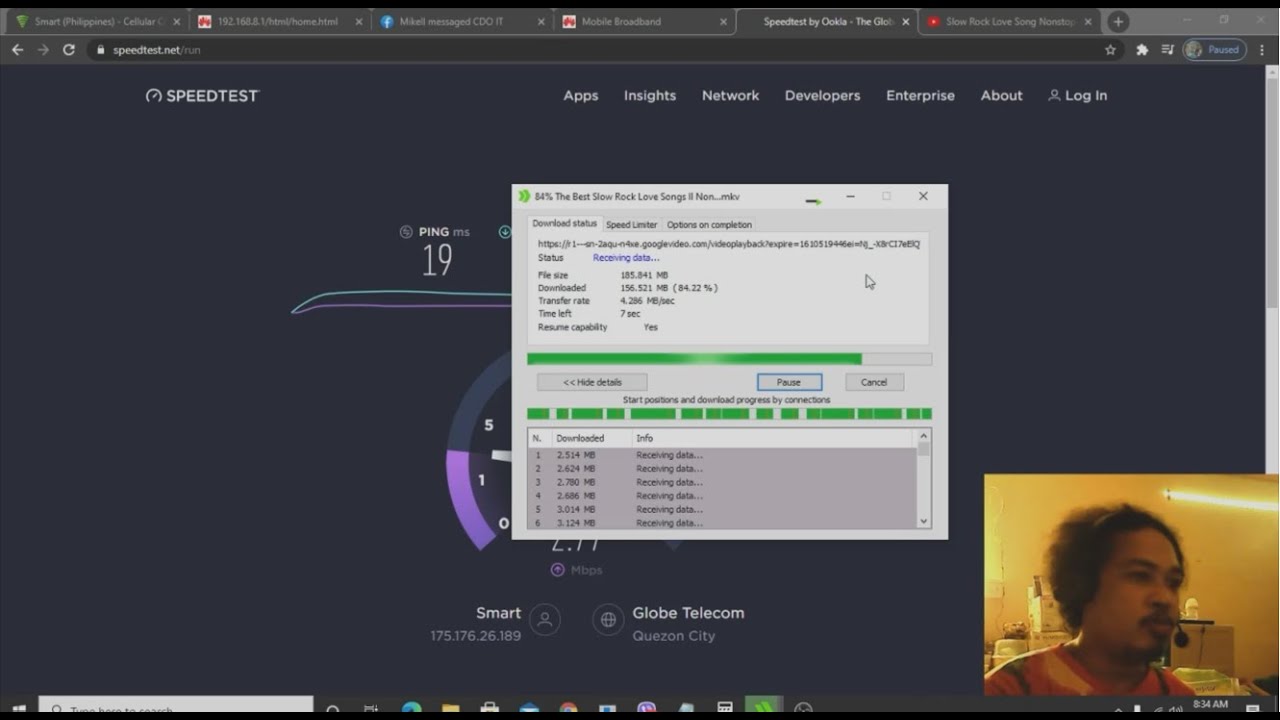Open the Chrome extensions puzzle icon
Viewport: 1280px width, 720px height.
pos(1142,49)
